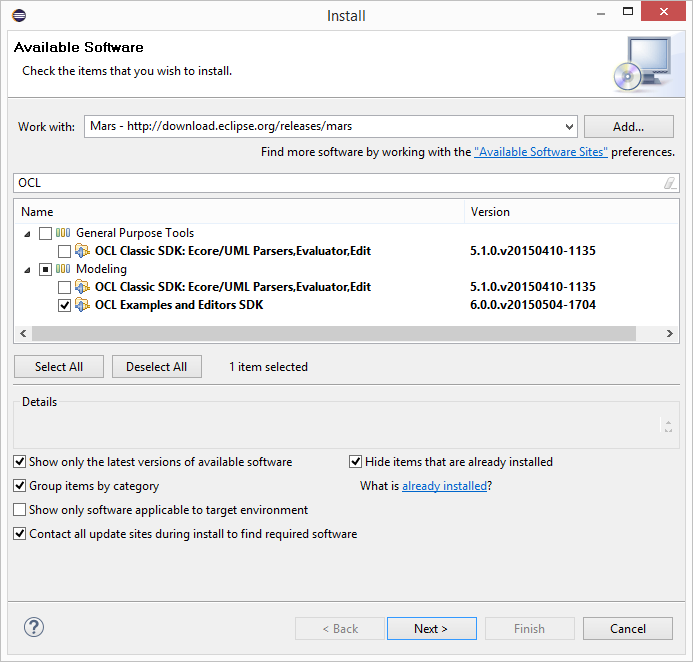Open help via question mark icon

(x=34, y=627)
